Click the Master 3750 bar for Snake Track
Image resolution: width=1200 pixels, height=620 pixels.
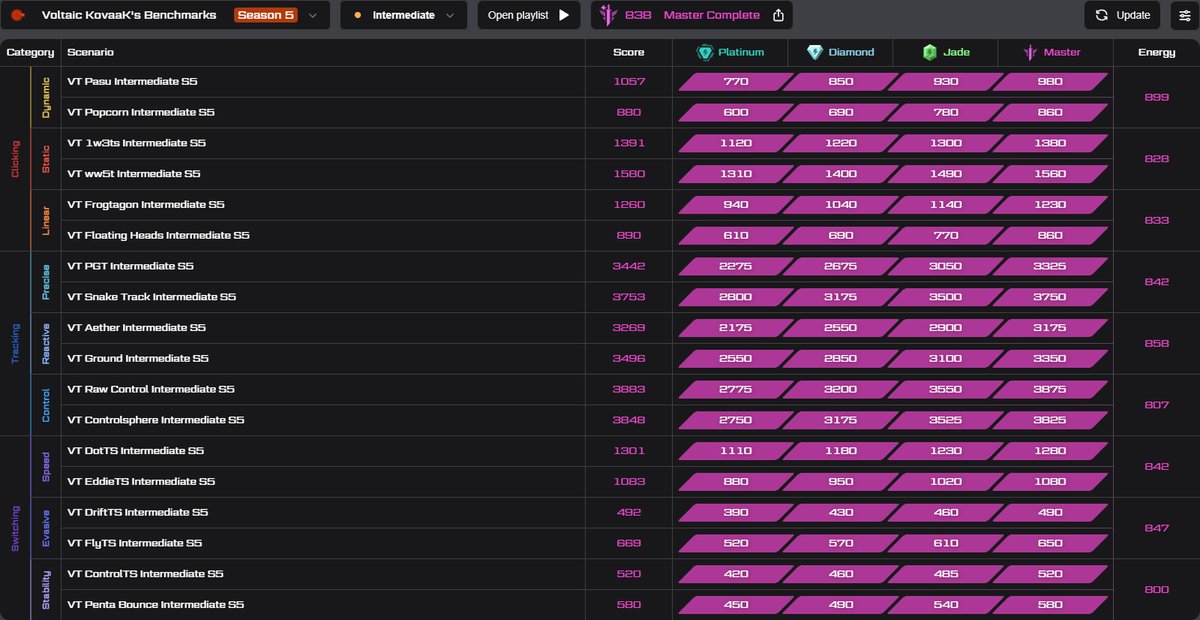click(x=1049, y=297)
